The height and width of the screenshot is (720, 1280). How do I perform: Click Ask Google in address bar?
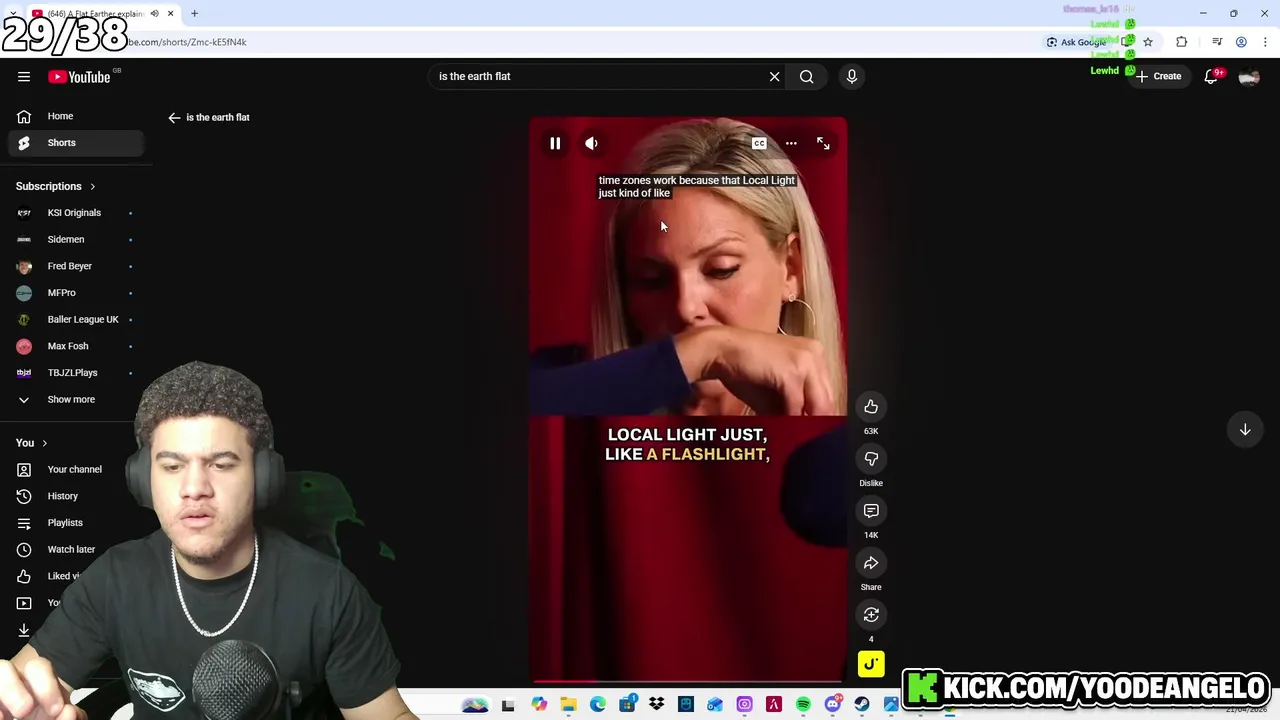(1076, 42)
